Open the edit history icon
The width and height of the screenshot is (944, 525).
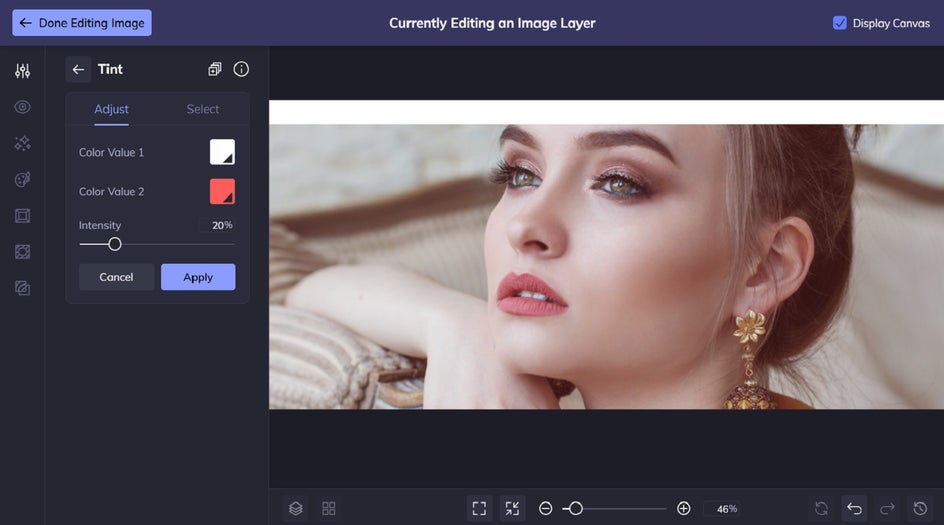click(x=921, y=509)
